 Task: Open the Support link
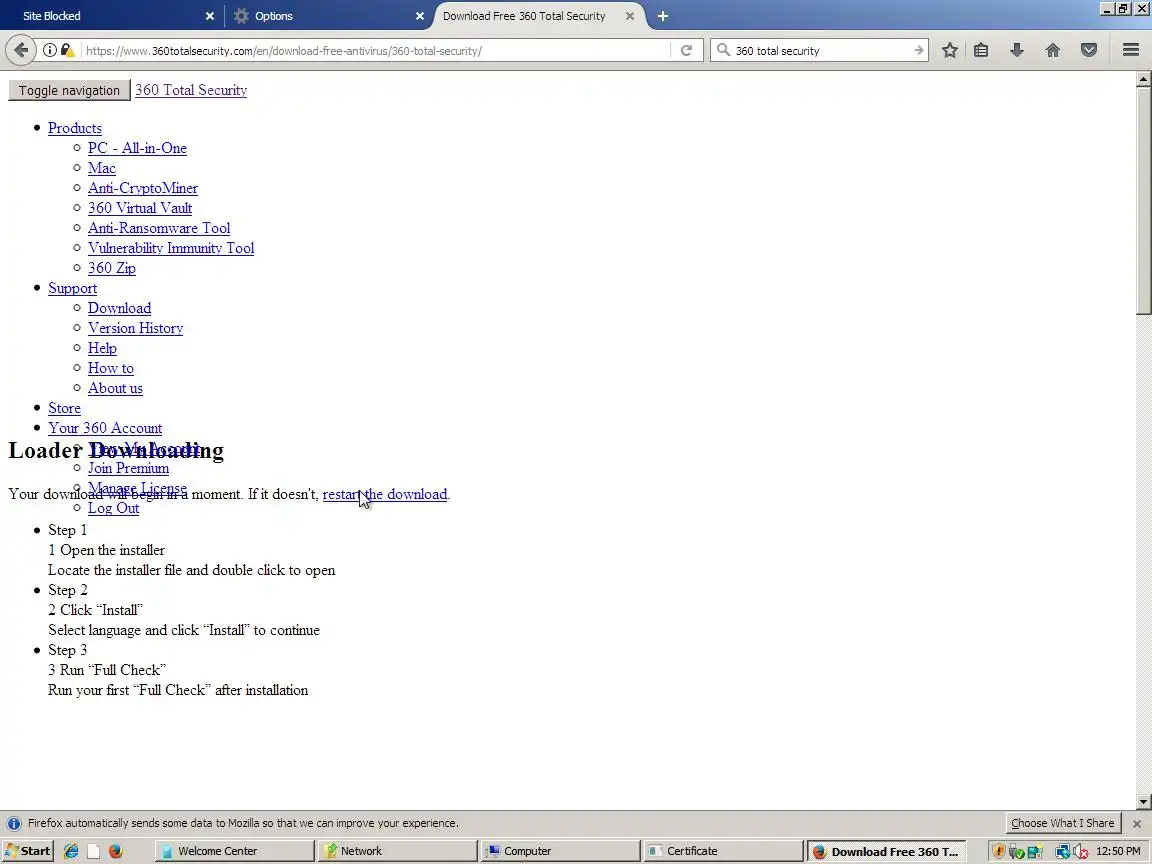(x=73, y=288)
